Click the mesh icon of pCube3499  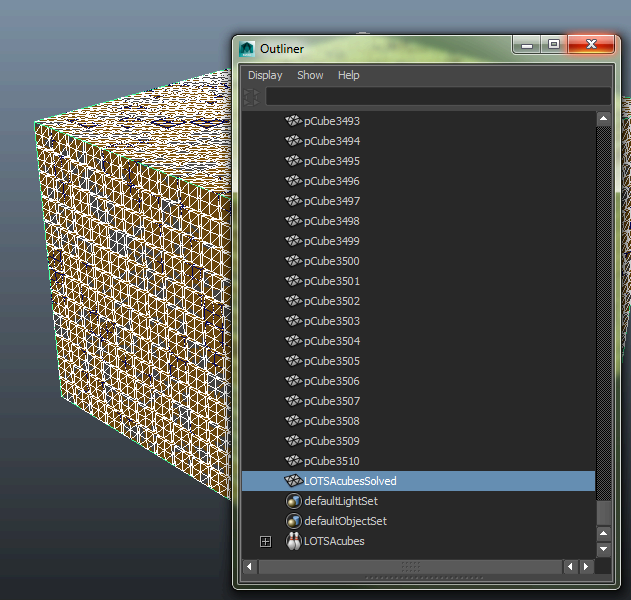click(x=294, y=241)
